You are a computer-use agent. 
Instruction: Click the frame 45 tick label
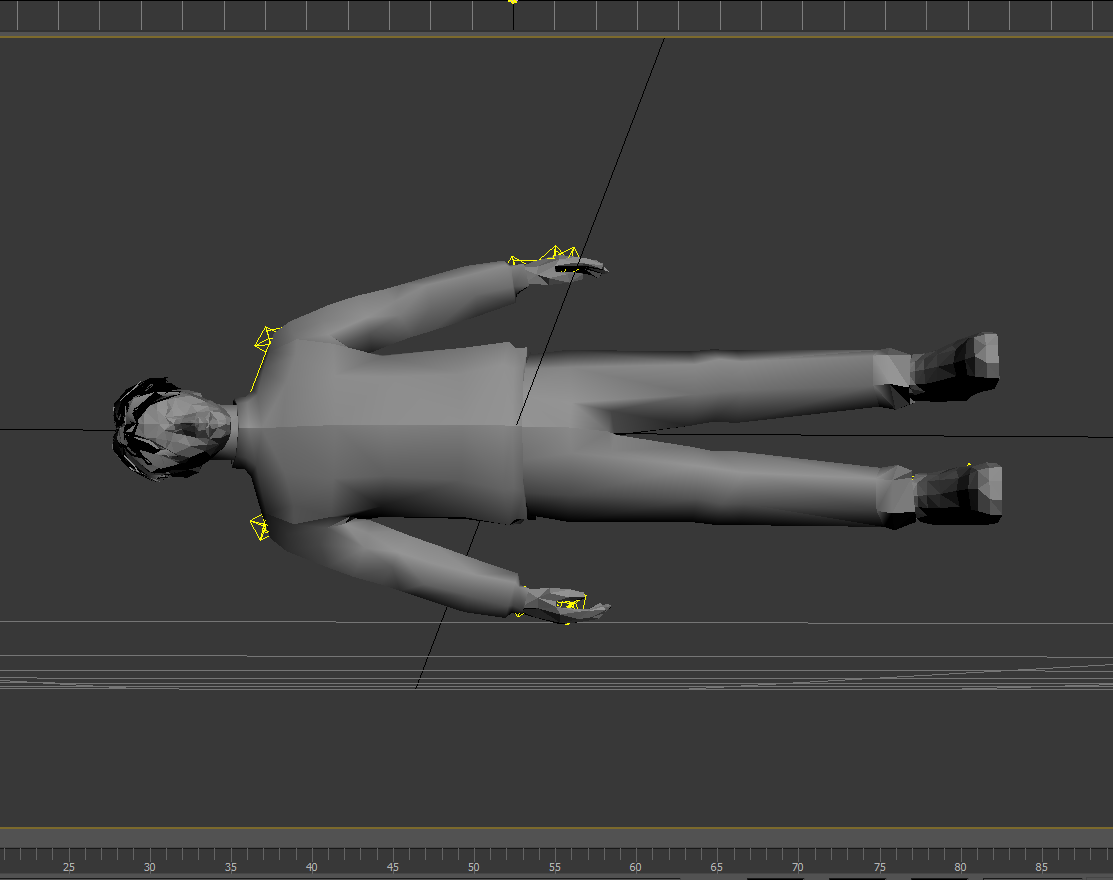[393, 867]
